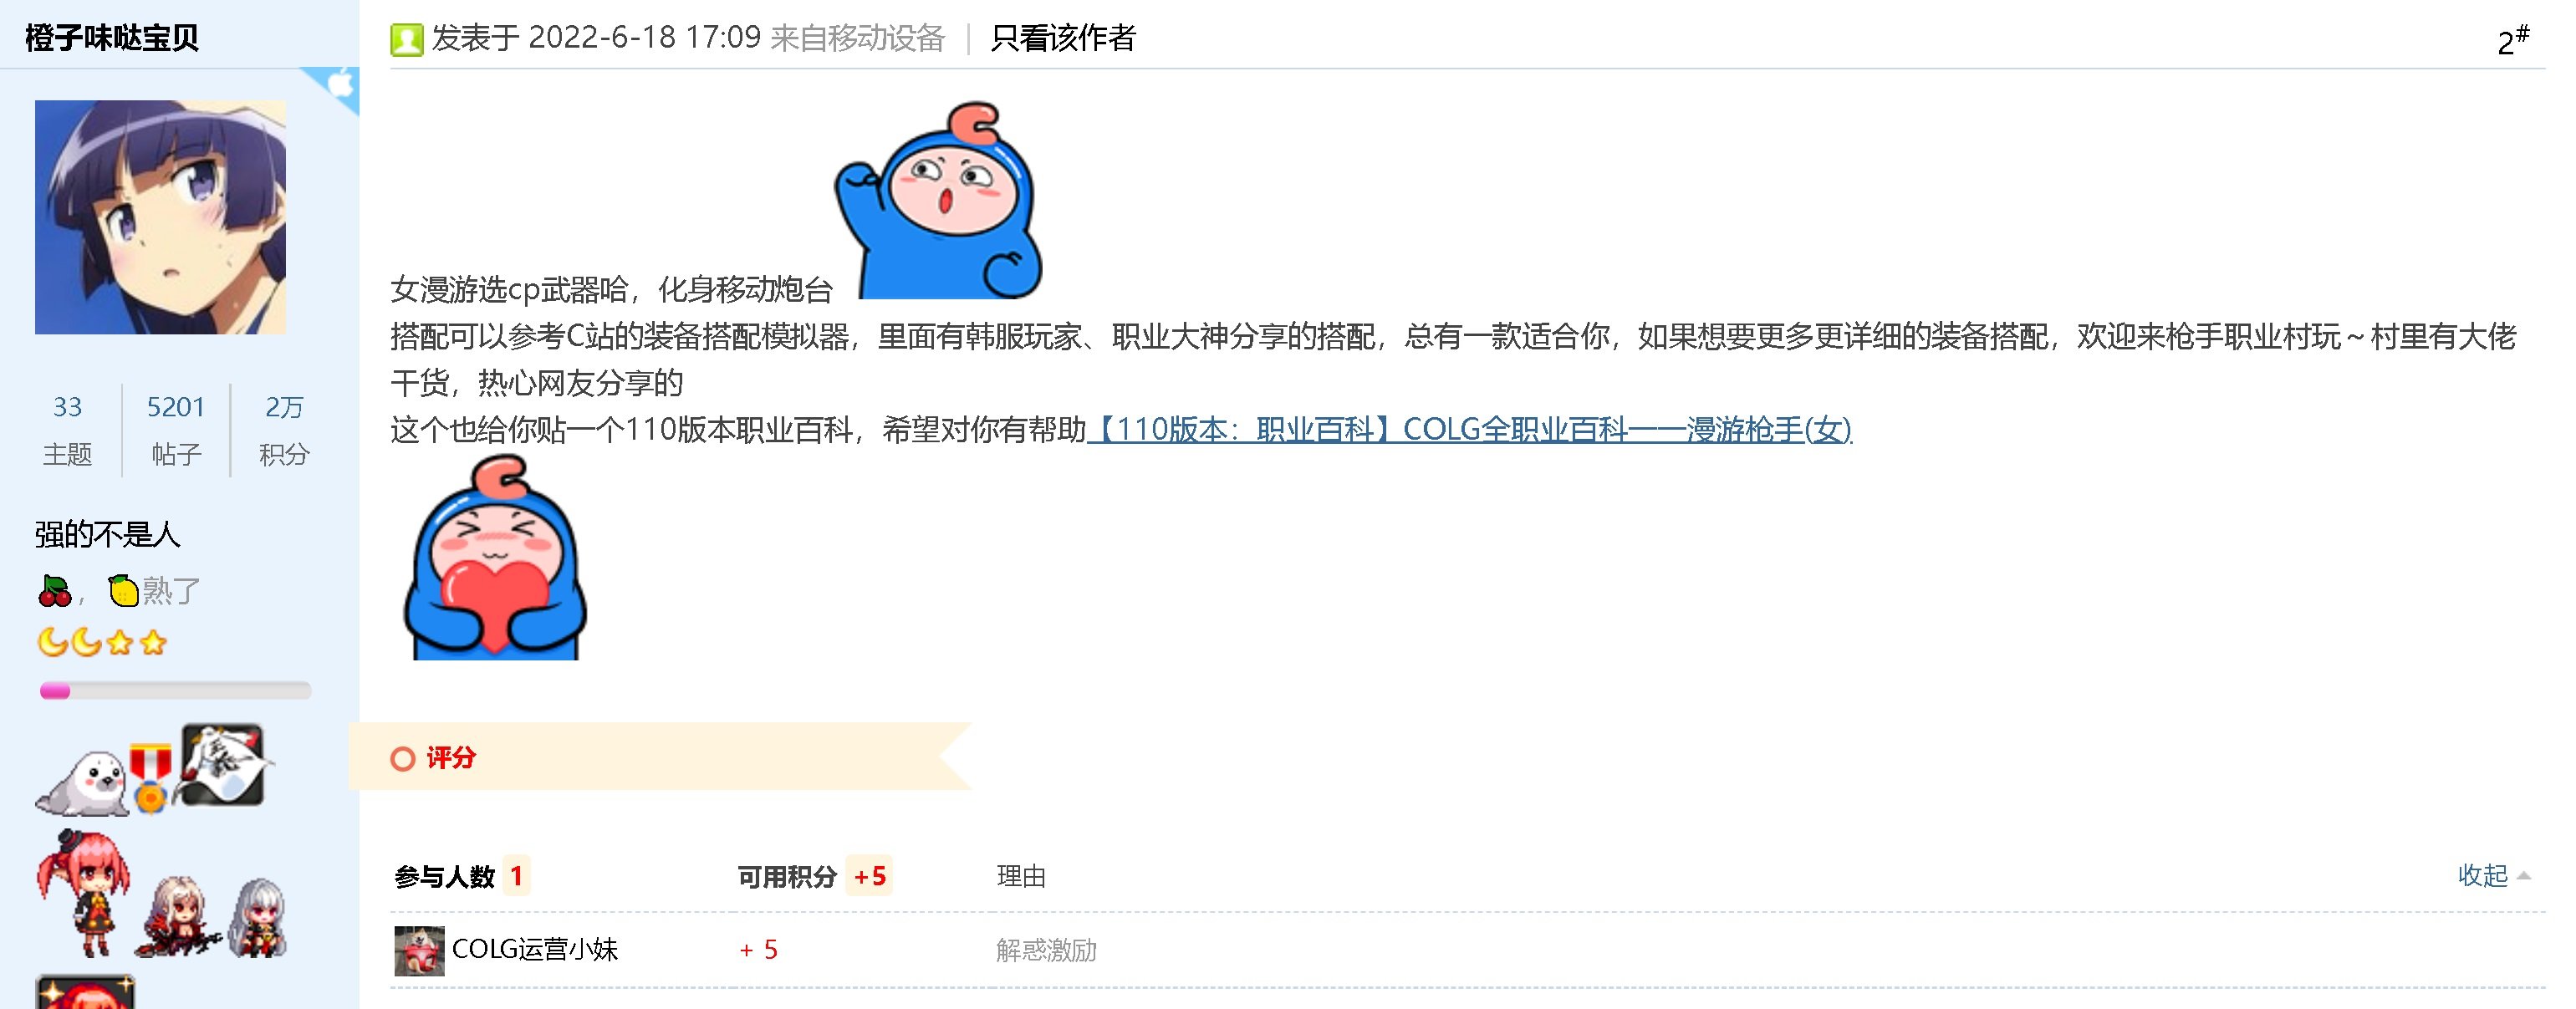Screen dimensions: 2576x1009
Task: Open username 橙子味哒宝贝 profile
Action: pyautogui.click(x=112, y=38)
